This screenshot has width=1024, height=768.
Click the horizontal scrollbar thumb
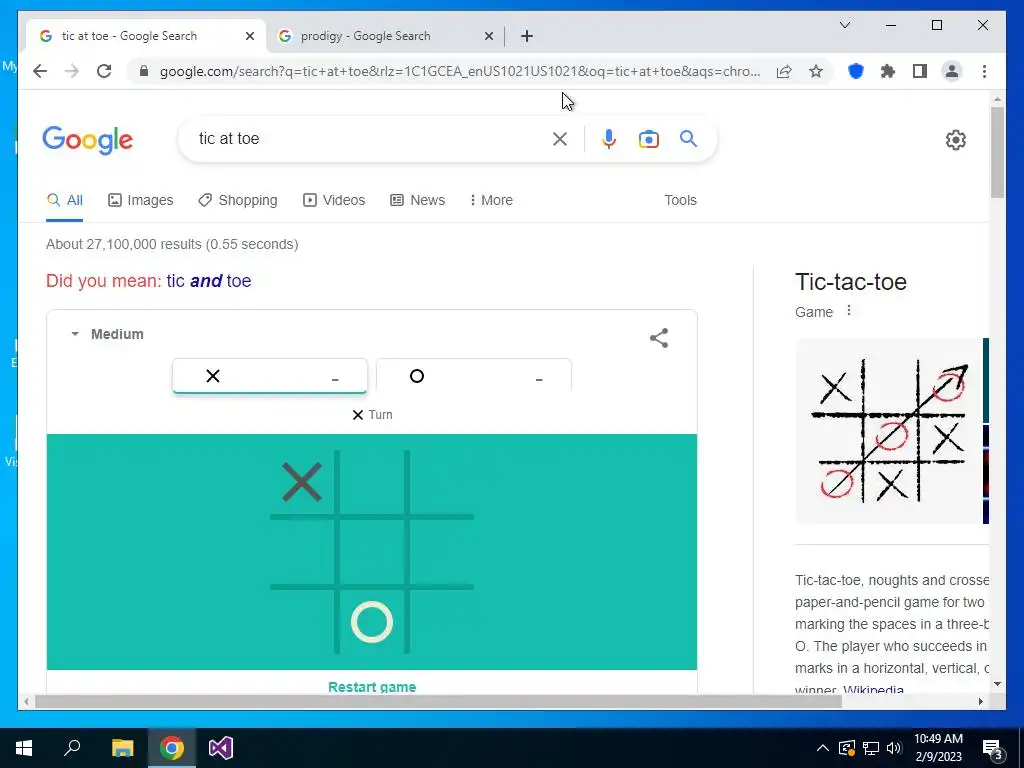coord(438,701)
